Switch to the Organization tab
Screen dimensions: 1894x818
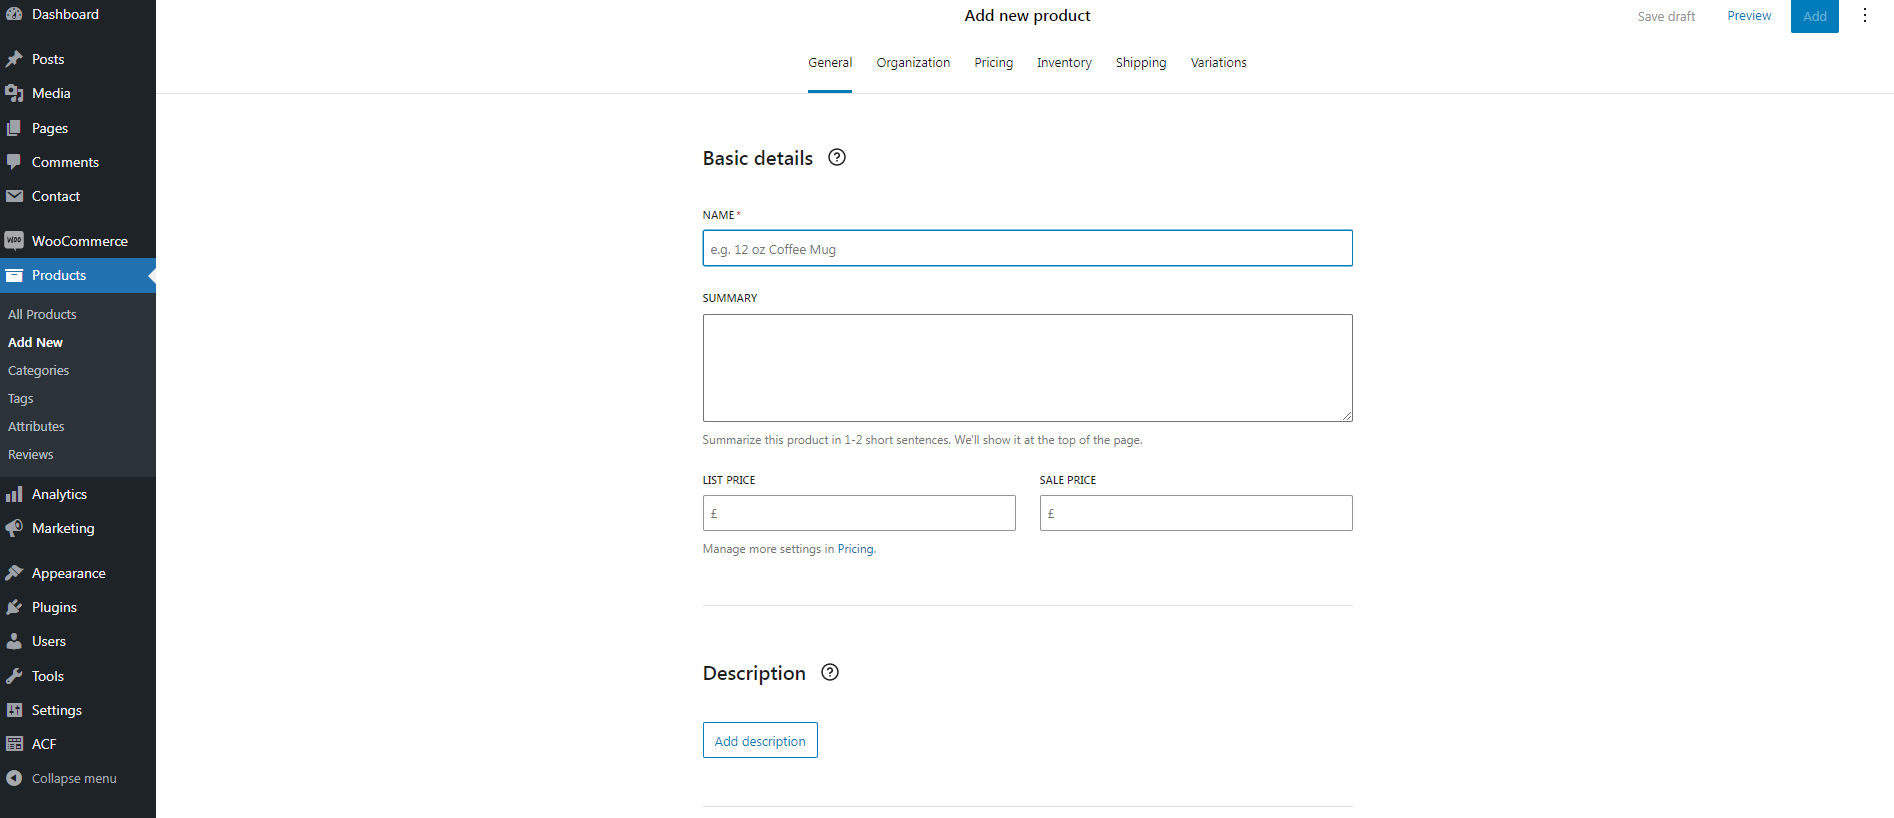coord(913,62)
